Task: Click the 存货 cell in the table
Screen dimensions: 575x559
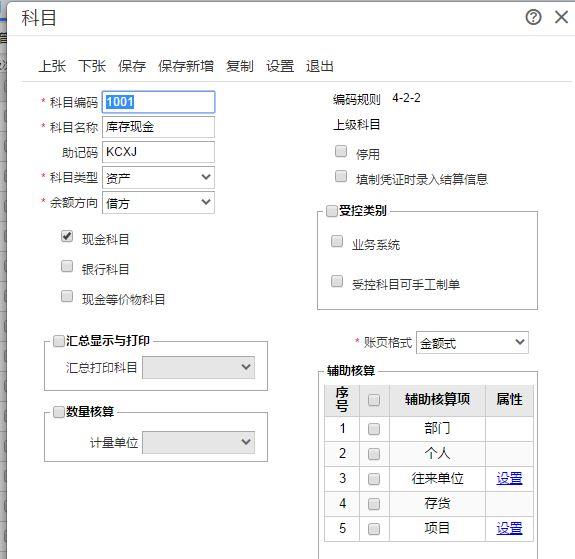Action: [437, 503]
